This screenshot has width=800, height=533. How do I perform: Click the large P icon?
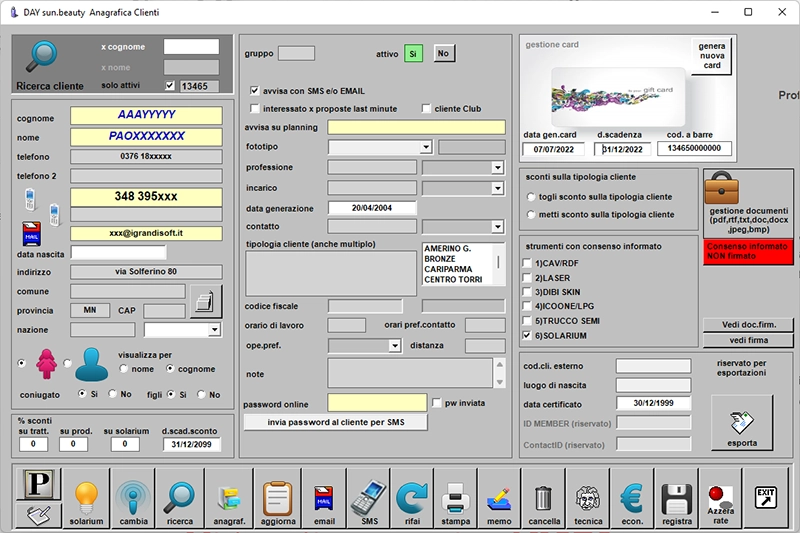(38, 484)
